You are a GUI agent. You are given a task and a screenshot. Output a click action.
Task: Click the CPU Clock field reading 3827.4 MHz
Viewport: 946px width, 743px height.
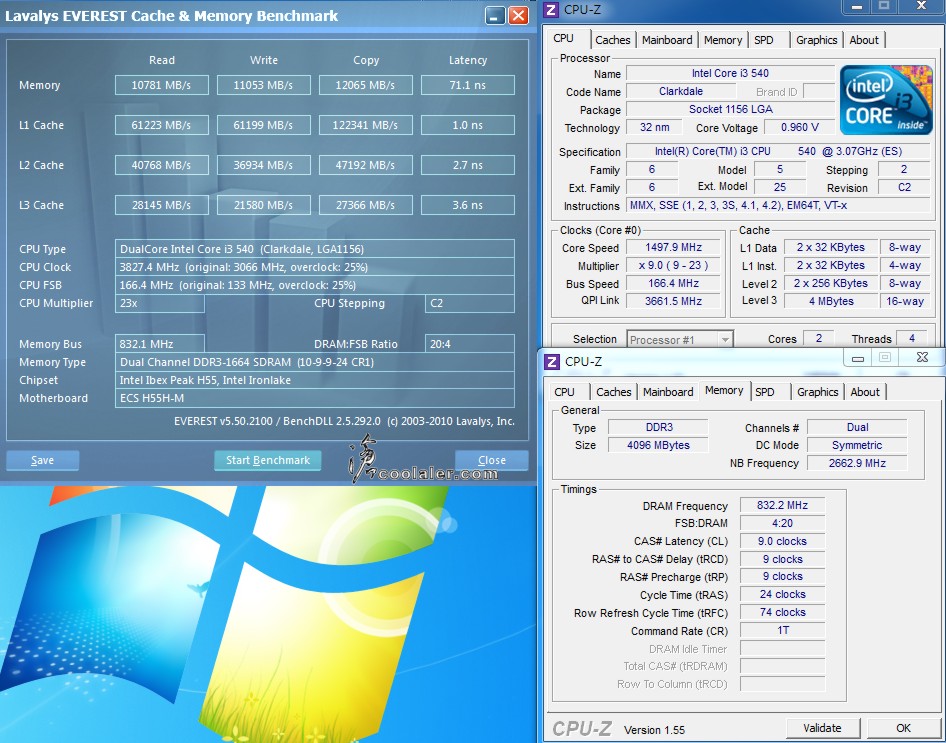[315, 267]
